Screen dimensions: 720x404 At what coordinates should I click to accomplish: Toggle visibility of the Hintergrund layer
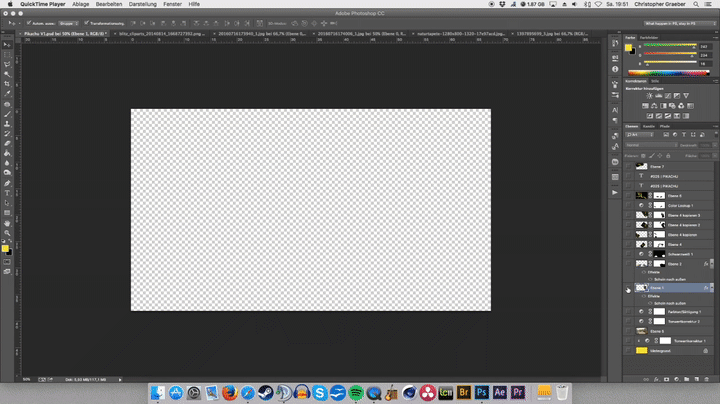[628, 351]
